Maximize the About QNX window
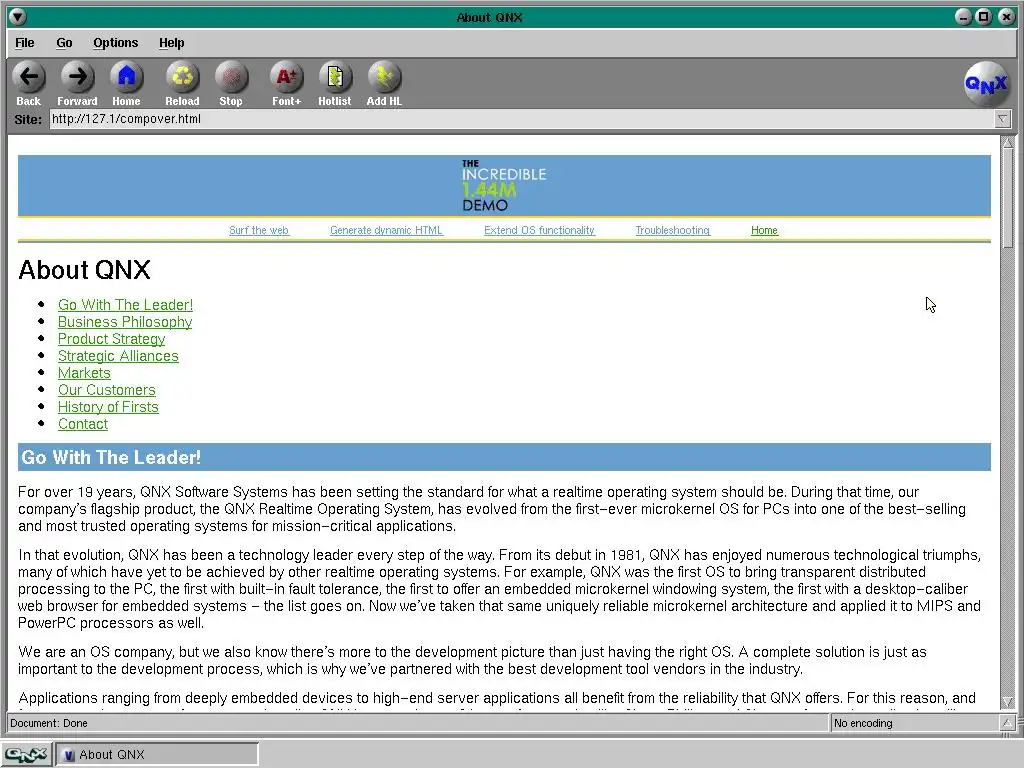The width and height of the screenshot is (1024, 768). [984, 17]
